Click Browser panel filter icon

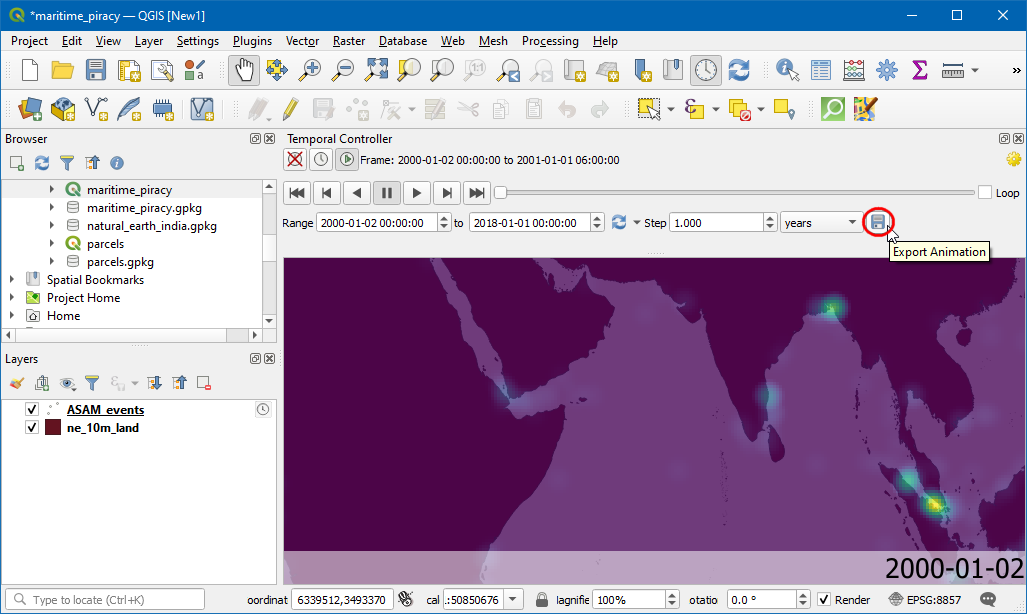pos(67,163)
